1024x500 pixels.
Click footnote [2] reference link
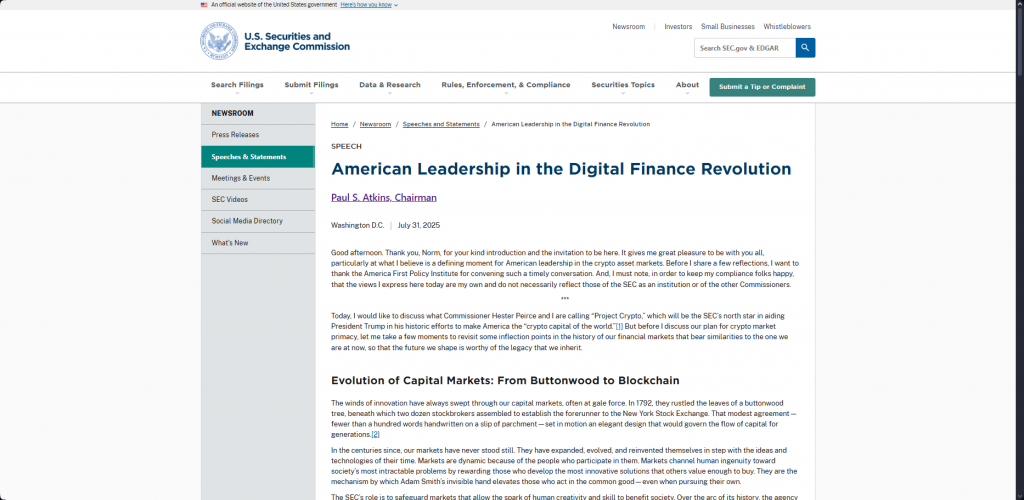(x=376, y=435)
